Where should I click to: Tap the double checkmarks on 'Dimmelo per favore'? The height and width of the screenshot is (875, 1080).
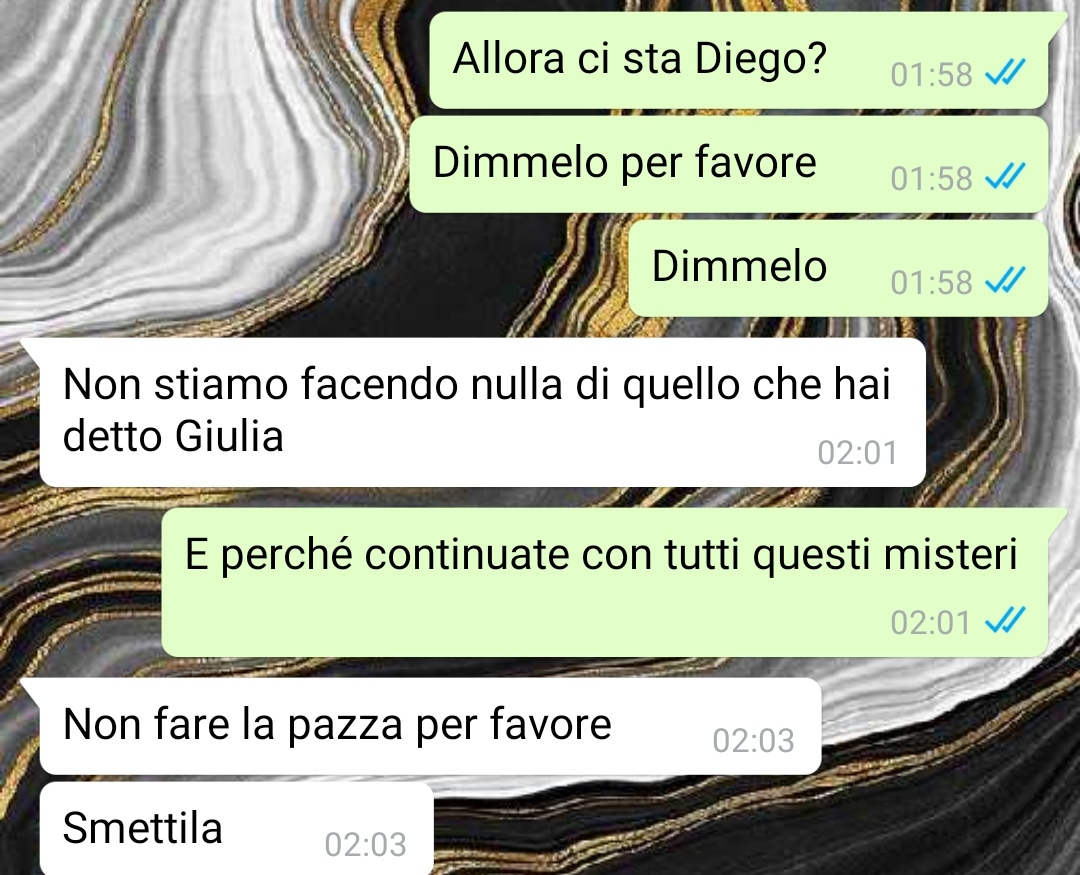[x=1005, y=176]
